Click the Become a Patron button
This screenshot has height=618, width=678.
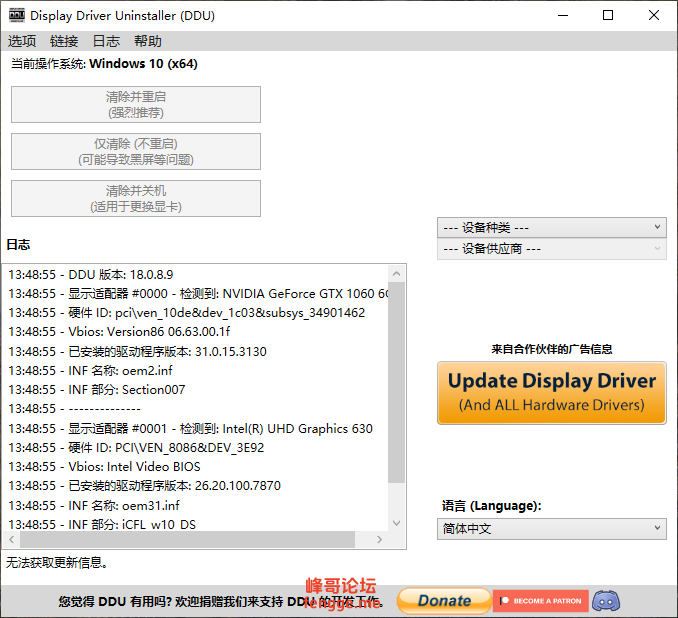[540, 601]
